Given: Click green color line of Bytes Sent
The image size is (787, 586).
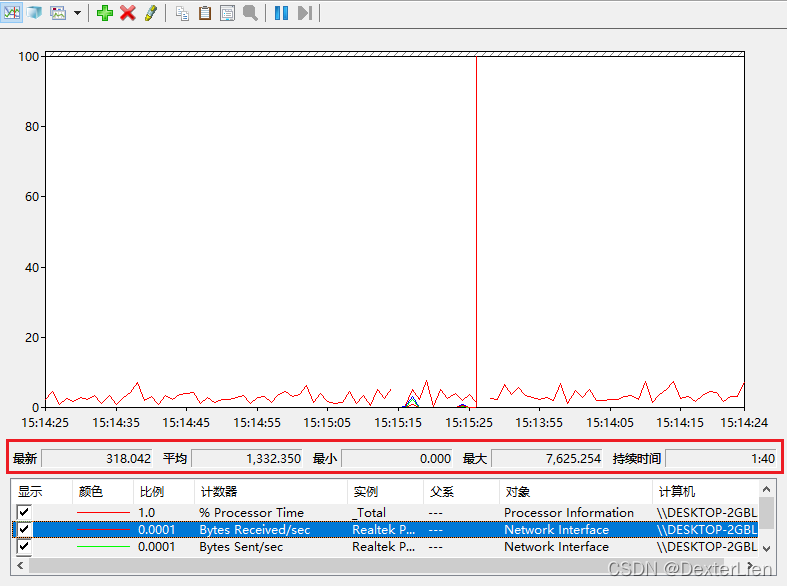Looking at the screenshot, I should click(x=103, y=546).
